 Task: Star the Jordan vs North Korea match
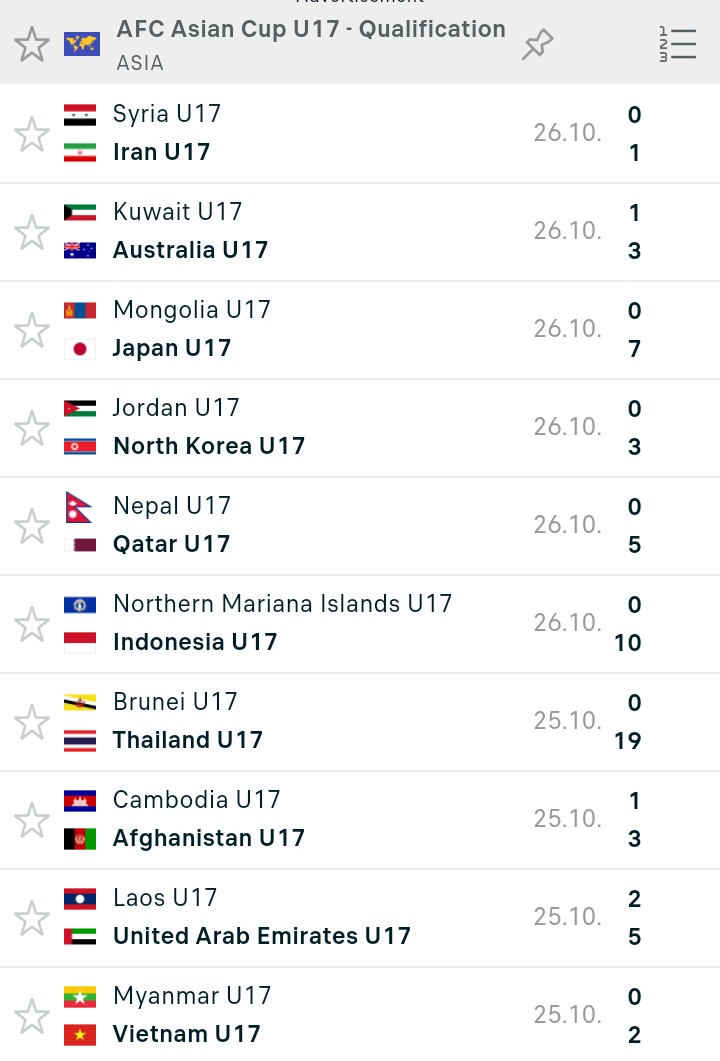[x=32, y=428]
